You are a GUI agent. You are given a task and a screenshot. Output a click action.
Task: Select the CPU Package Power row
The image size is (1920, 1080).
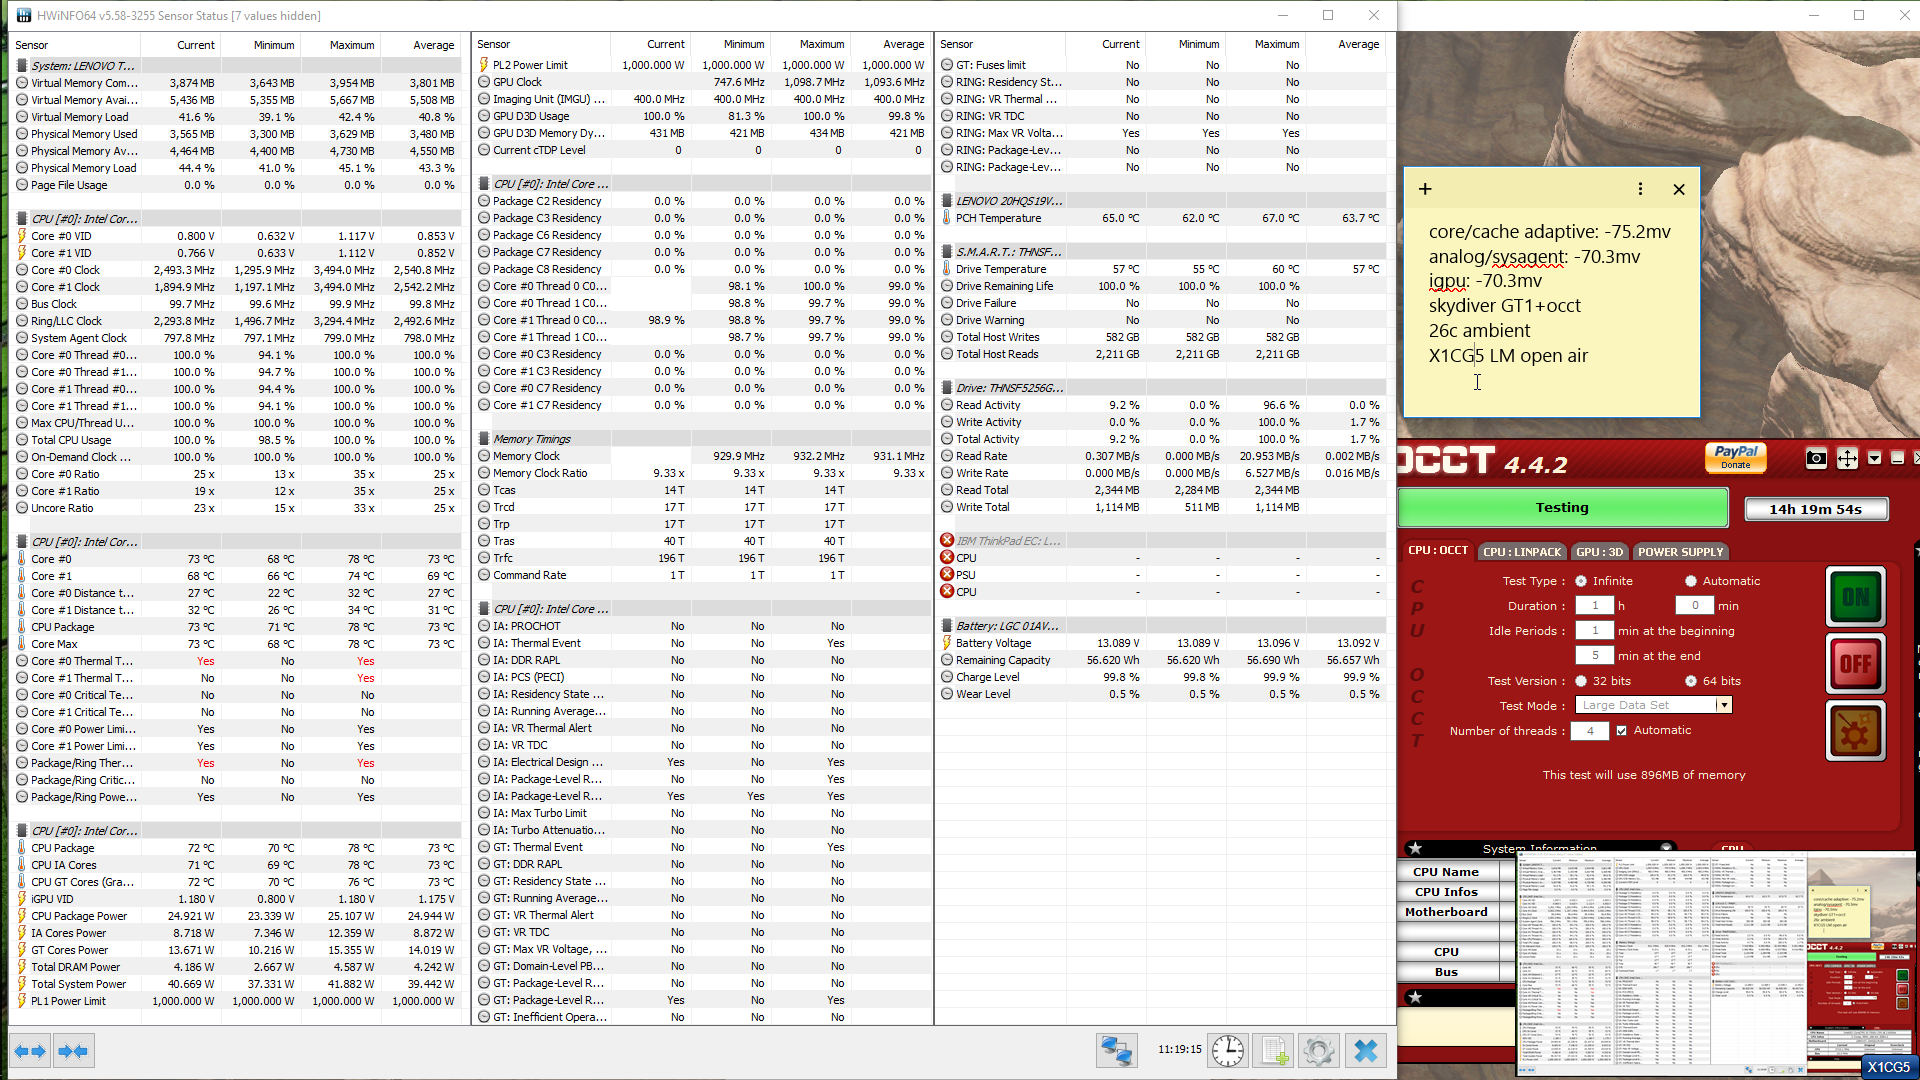(x=236, y=916)
